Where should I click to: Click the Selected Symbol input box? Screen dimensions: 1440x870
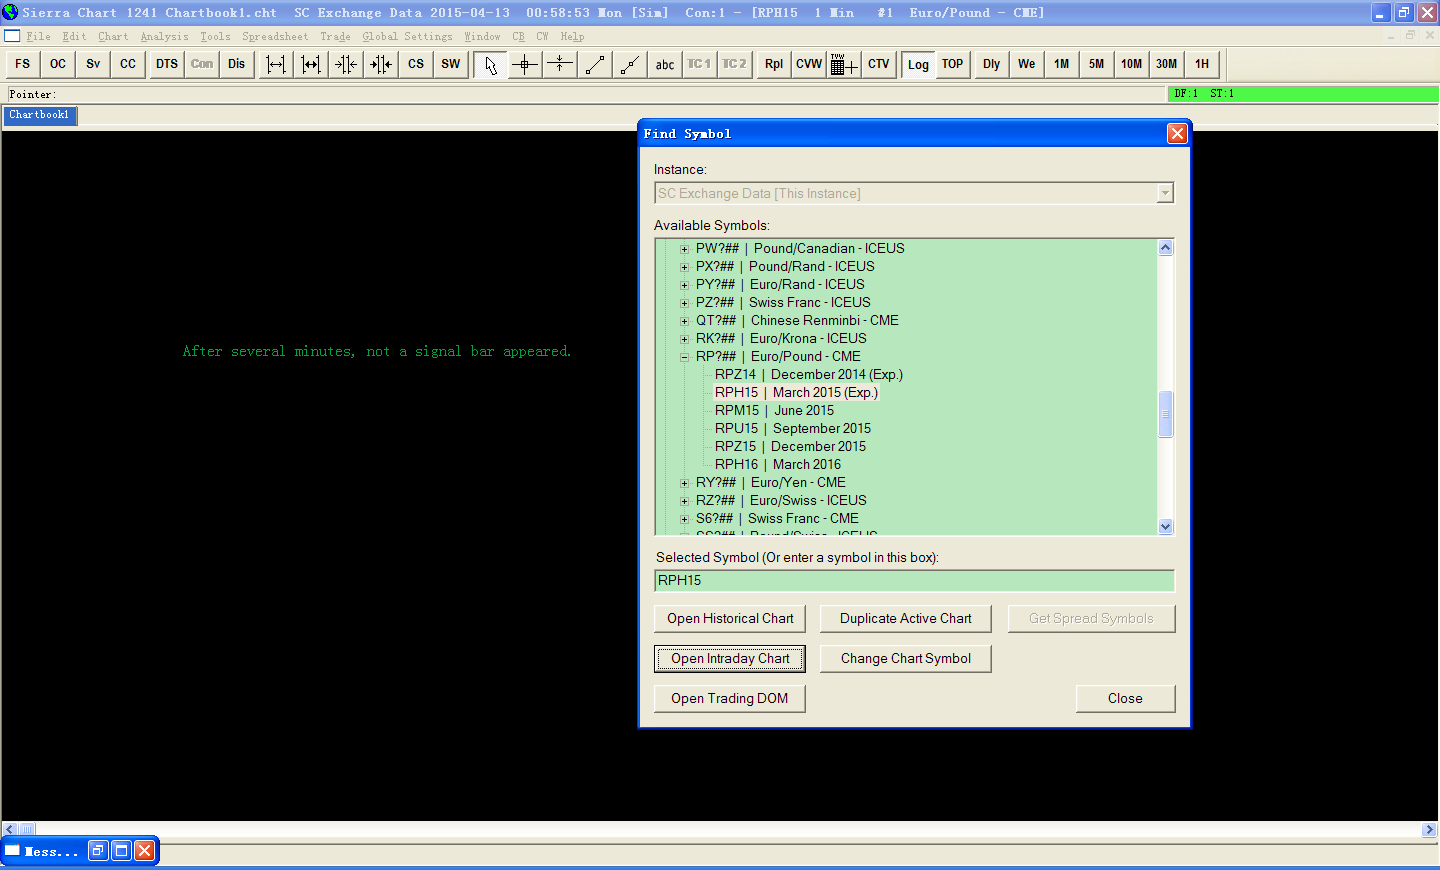pyautogui.click(x=914, y=581)
